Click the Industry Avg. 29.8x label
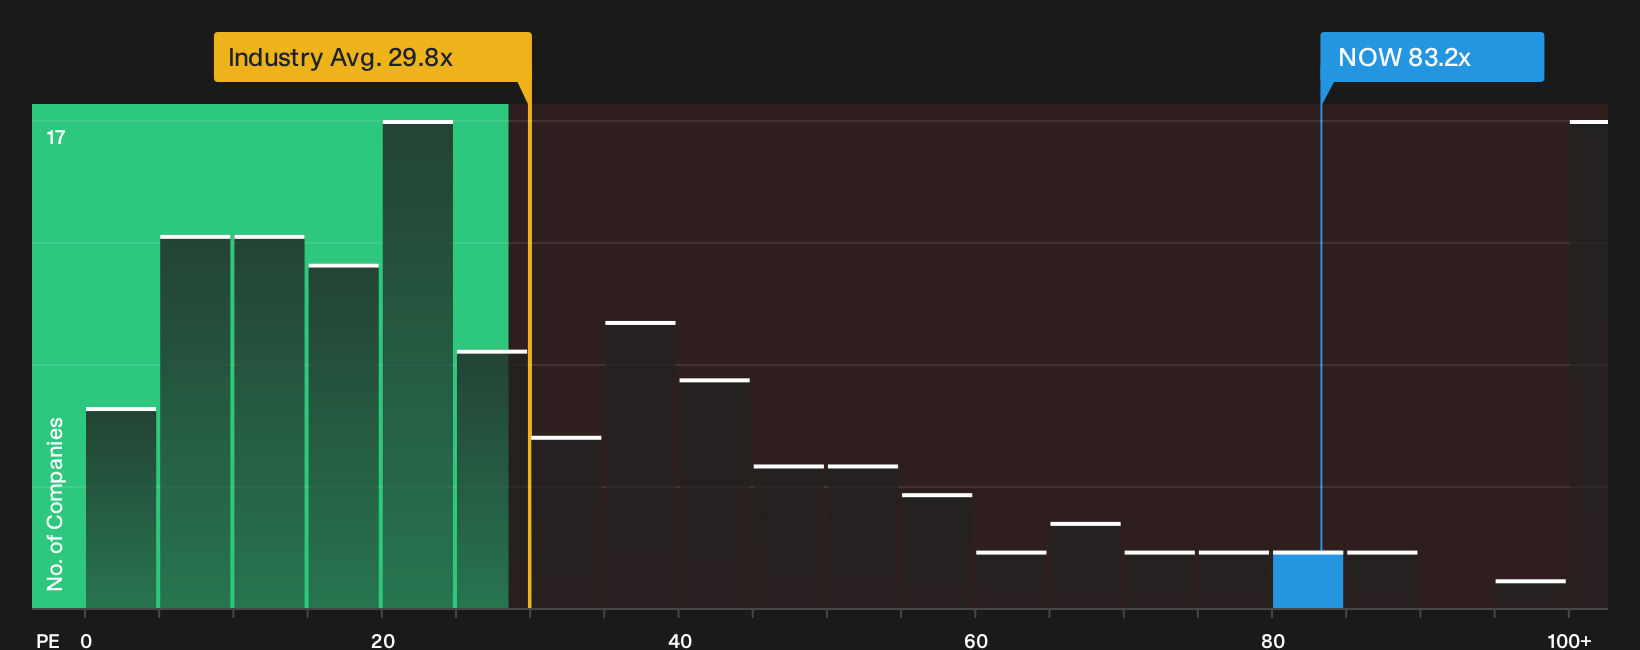Image resolution: width=1640 pixels, height=650 pixels. click(372, 57)
